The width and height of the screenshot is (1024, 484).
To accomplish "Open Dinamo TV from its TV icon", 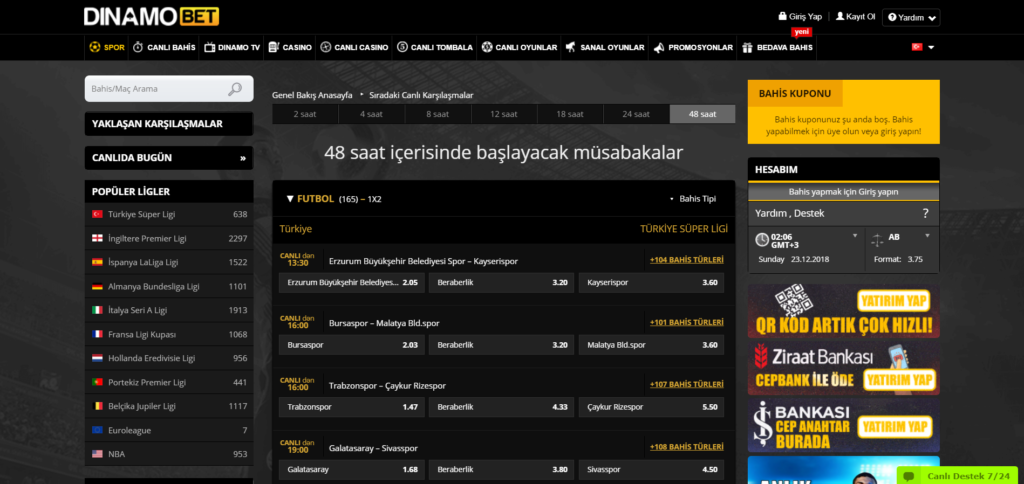I will [210, 47].
